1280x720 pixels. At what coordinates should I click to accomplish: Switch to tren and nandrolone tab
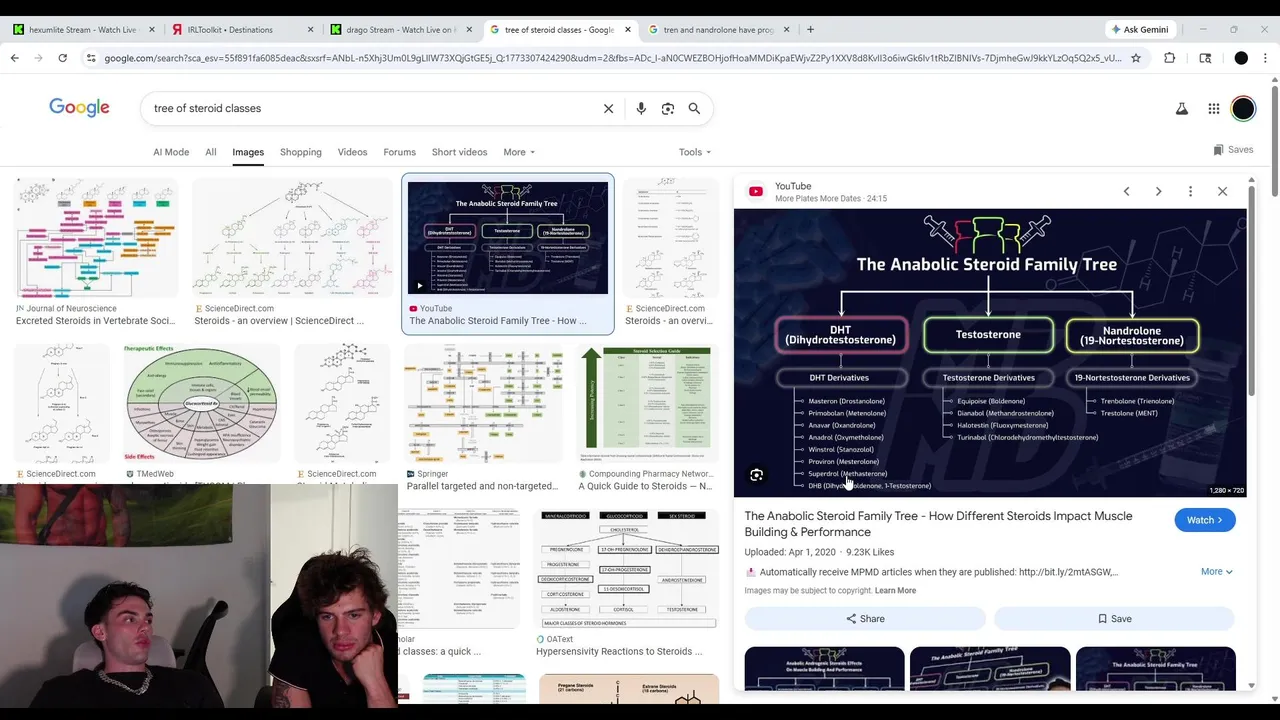coord(719,29)
